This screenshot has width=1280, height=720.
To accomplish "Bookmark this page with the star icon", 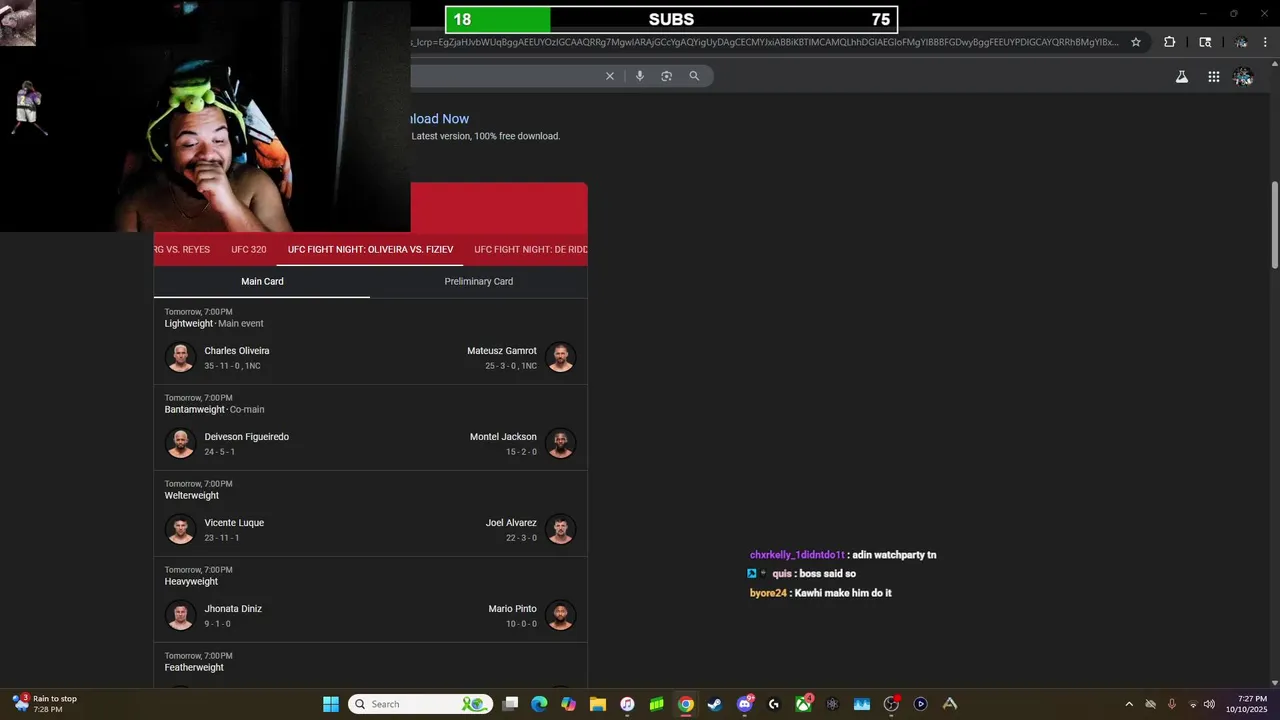I will (x=1136, y=42).
